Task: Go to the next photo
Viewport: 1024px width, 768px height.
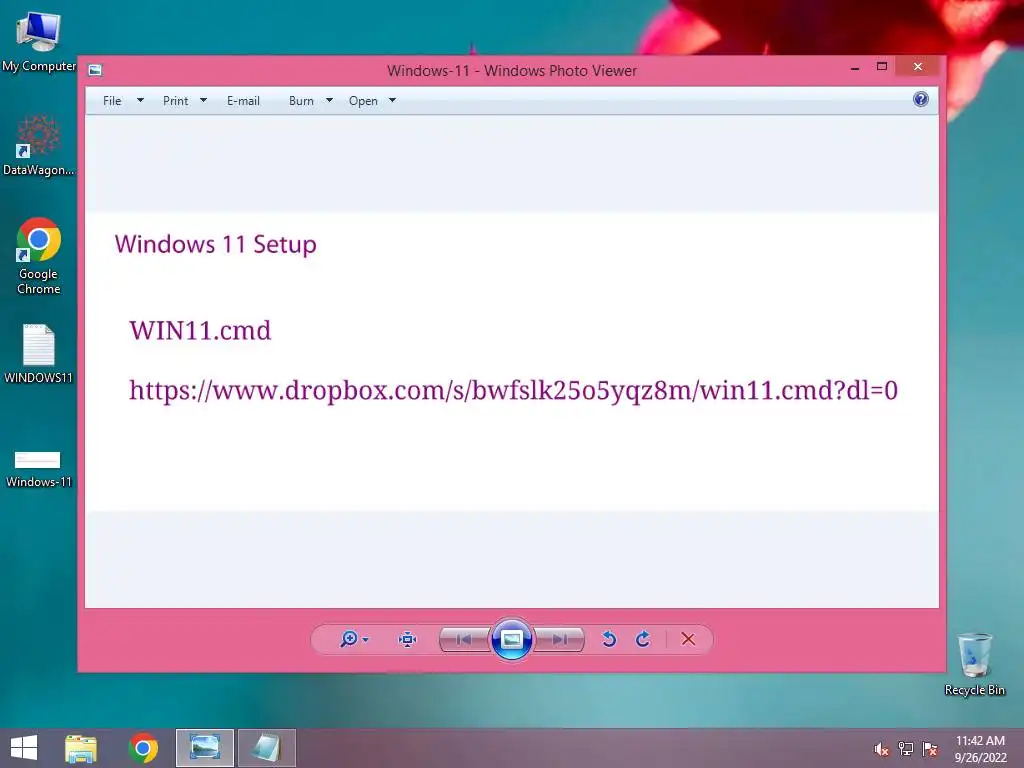Action: click(x=560, y=639)
